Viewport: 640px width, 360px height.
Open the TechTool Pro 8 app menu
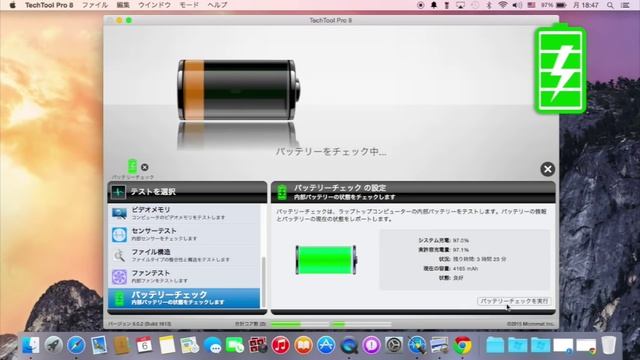tap(49, 5)
